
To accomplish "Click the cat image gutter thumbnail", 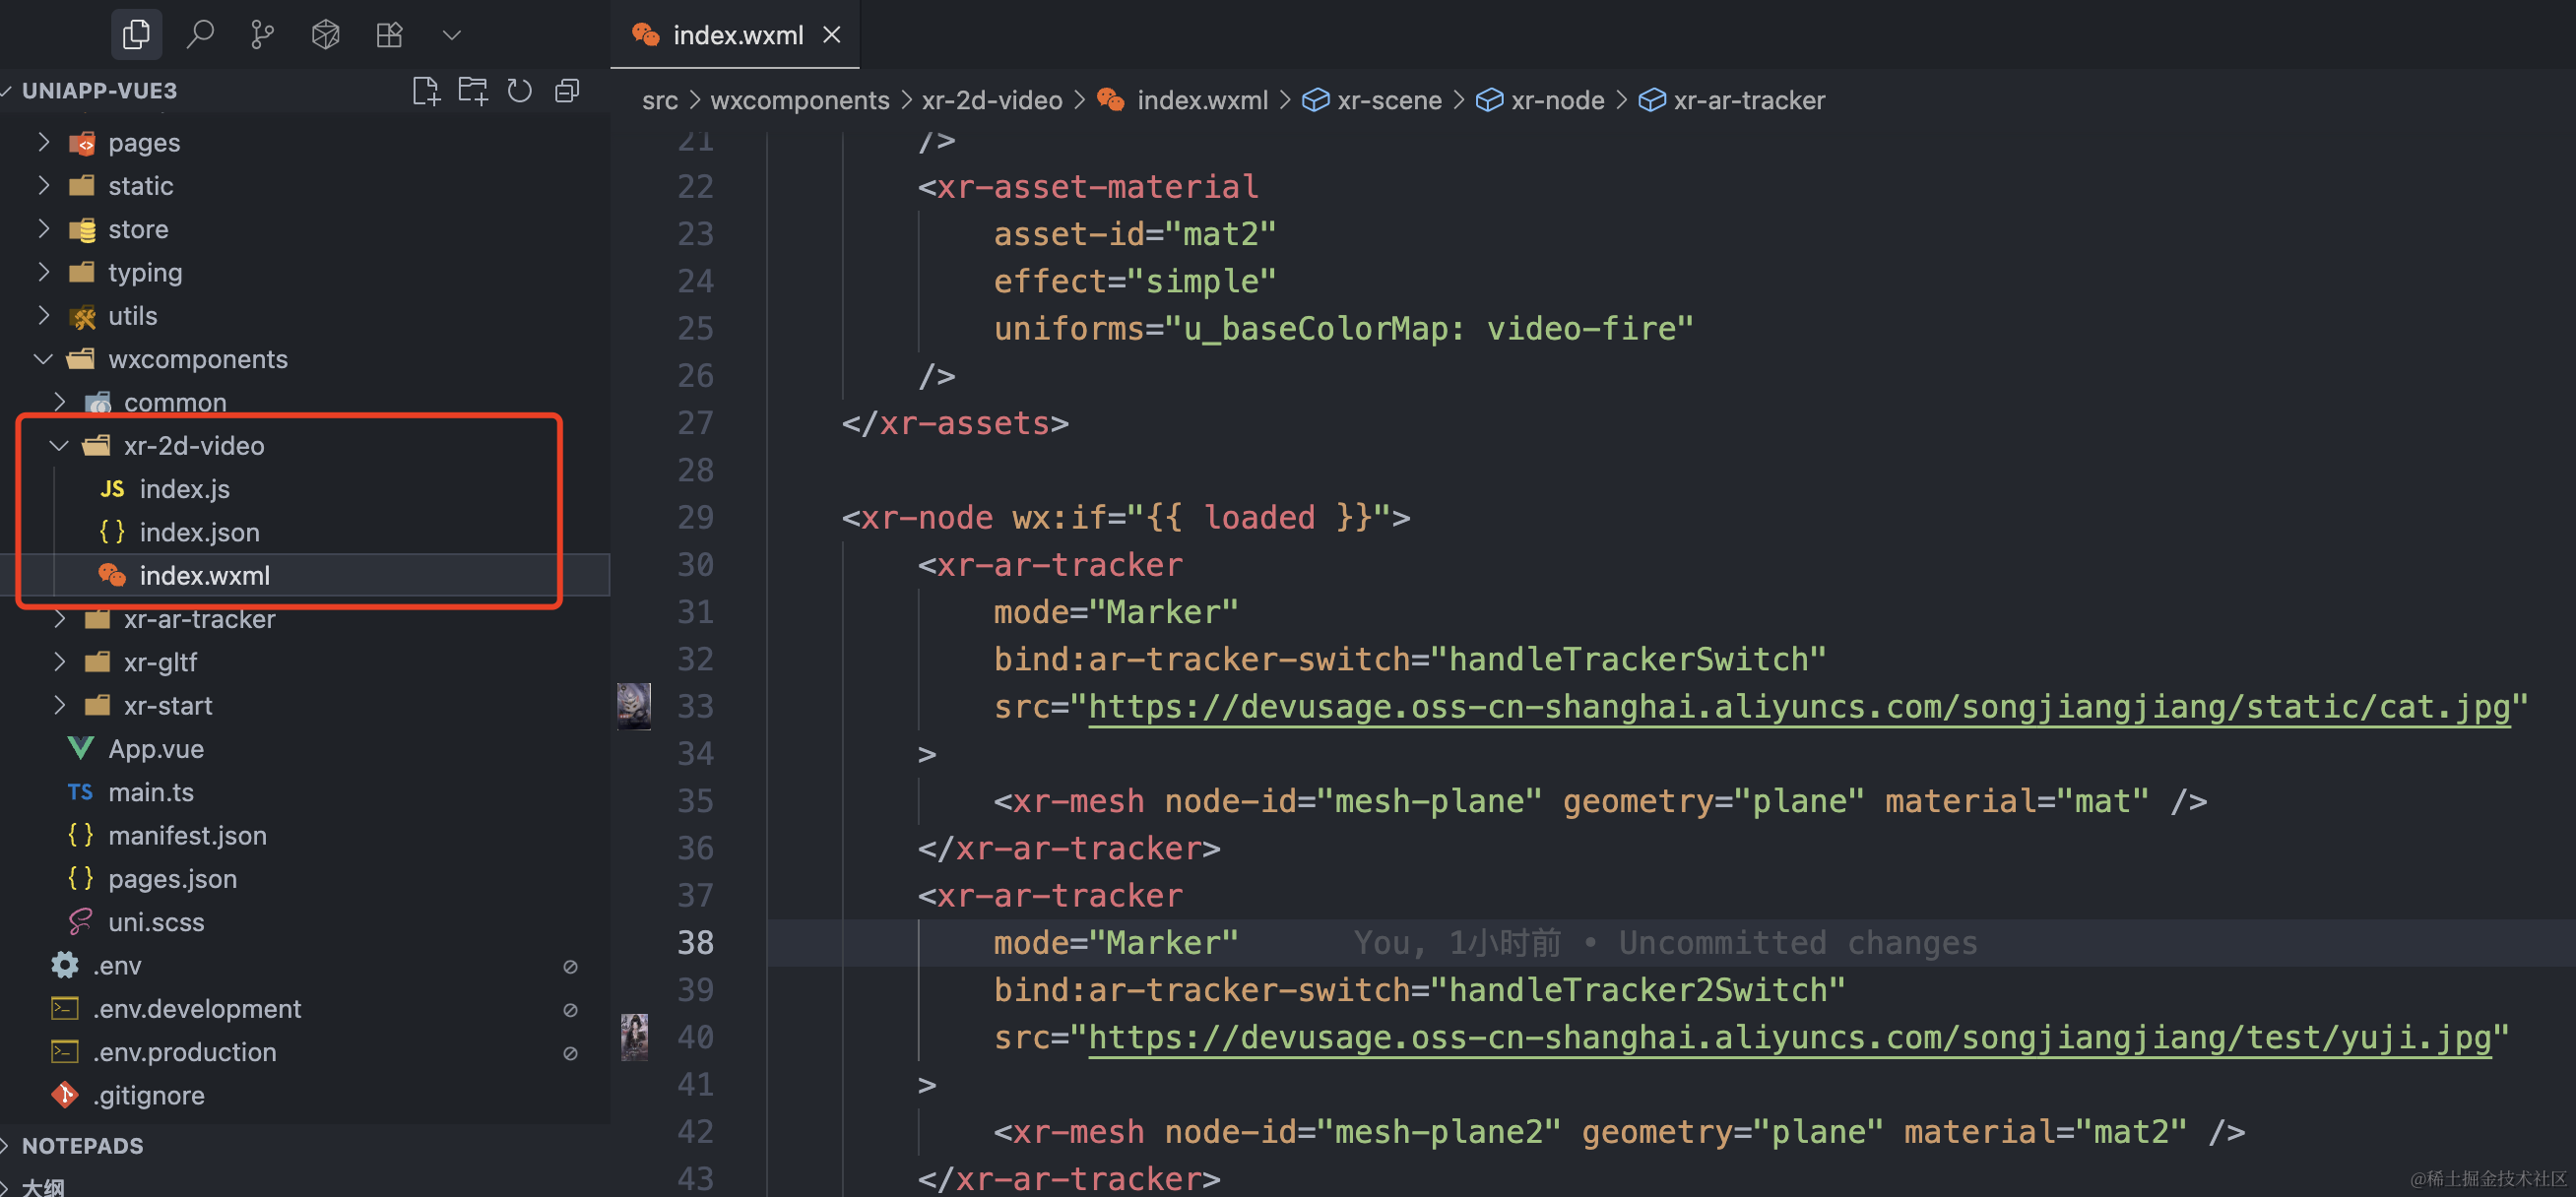I will point(634,706).
